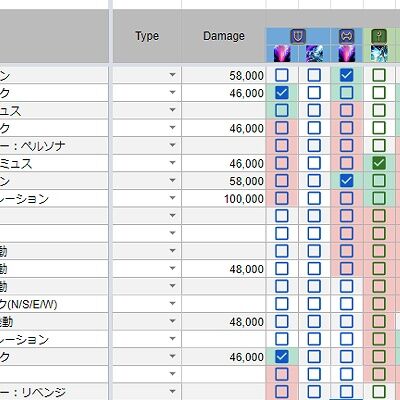This screenshot has height=400, width=400.
Task: Check the Paladin pink-skill box in ペルソナ row
Action: pyautogui.click(x=282, y=145)
